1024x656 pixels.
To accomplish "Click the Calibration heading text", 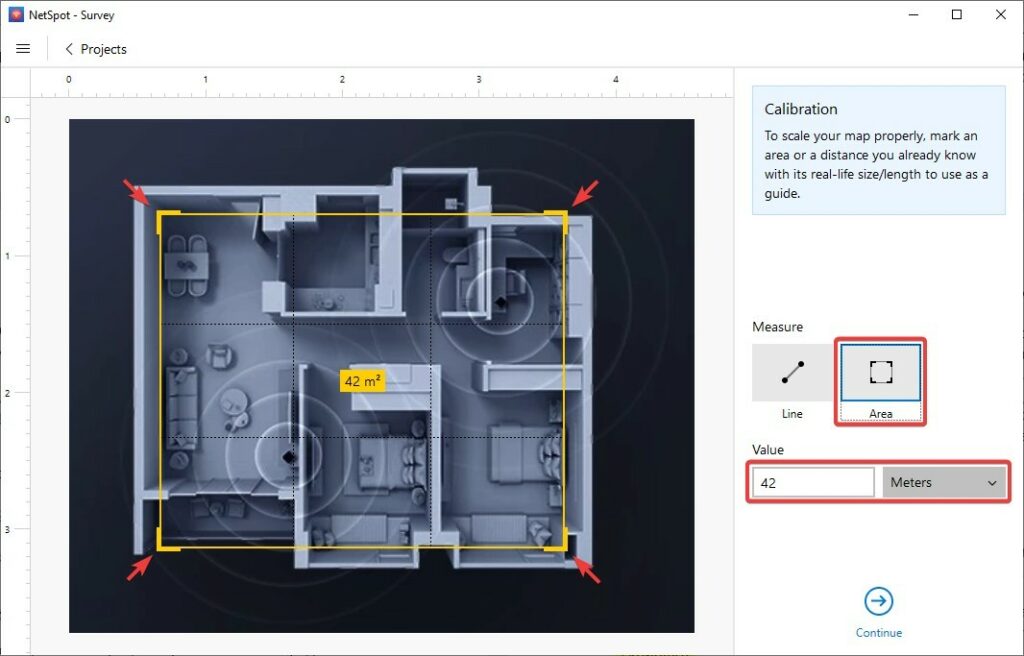I will pos(801,109).
